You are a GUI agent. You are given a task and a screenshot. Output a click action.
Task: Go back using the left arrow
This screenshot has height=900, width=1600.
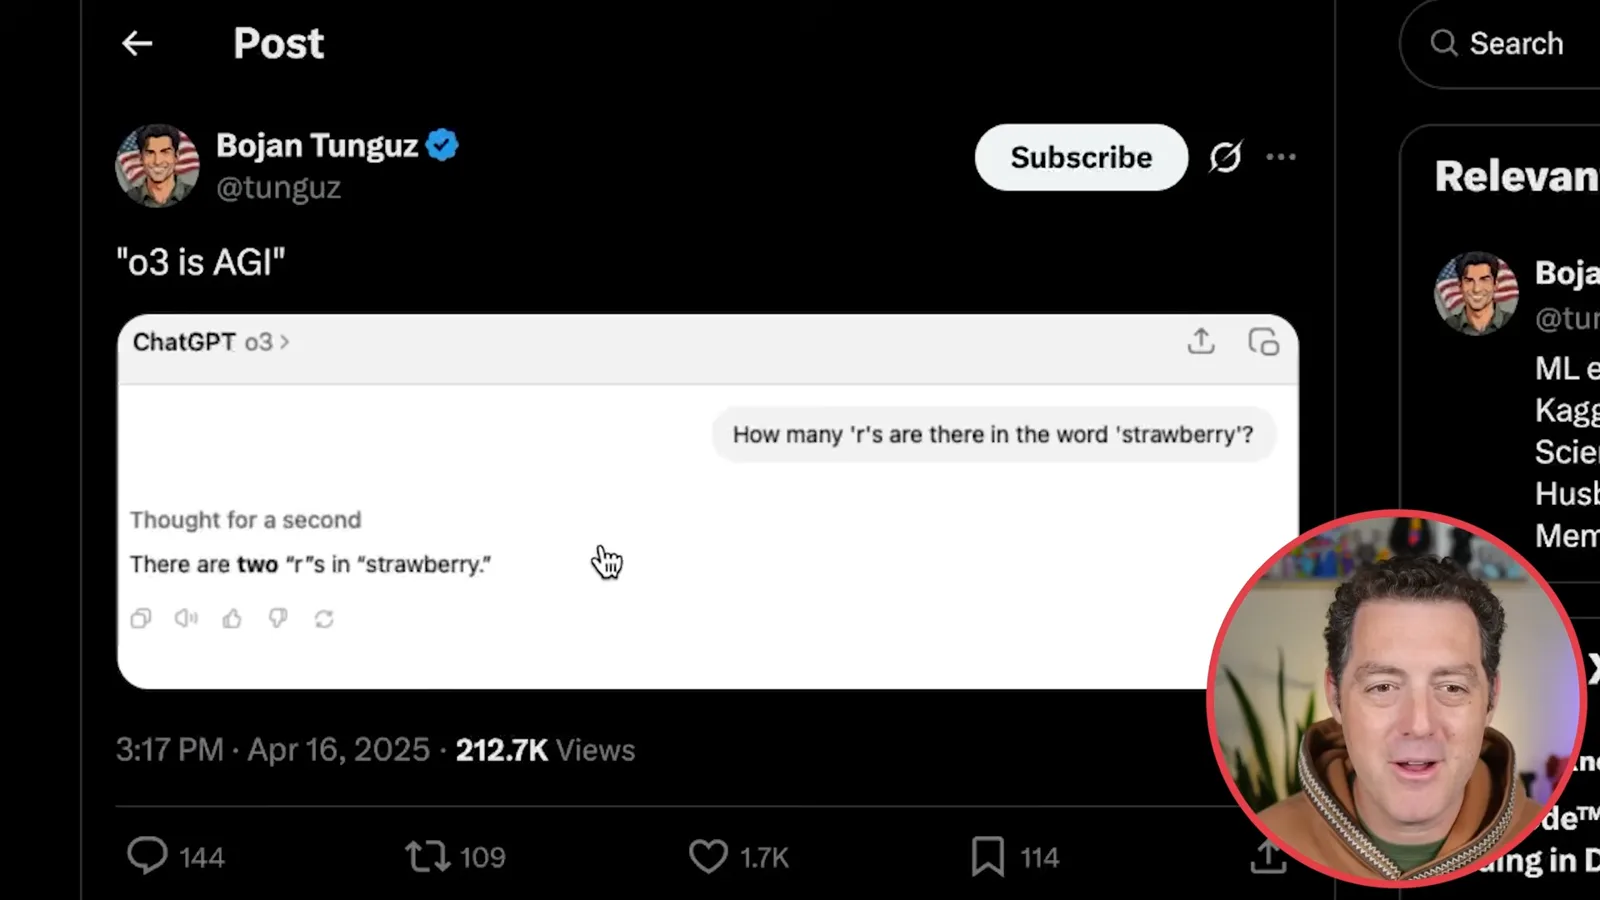point(137,43)
